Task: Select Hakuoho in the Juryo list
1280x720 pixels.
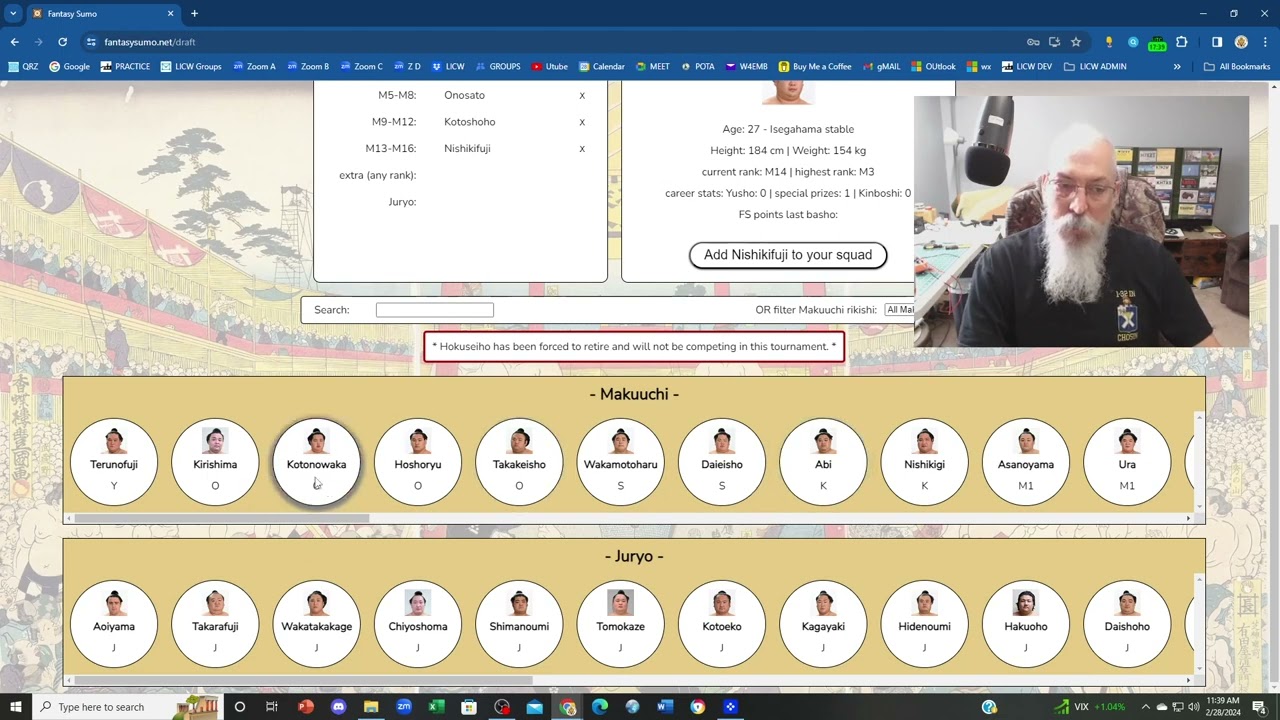Action: (1026, 623)
